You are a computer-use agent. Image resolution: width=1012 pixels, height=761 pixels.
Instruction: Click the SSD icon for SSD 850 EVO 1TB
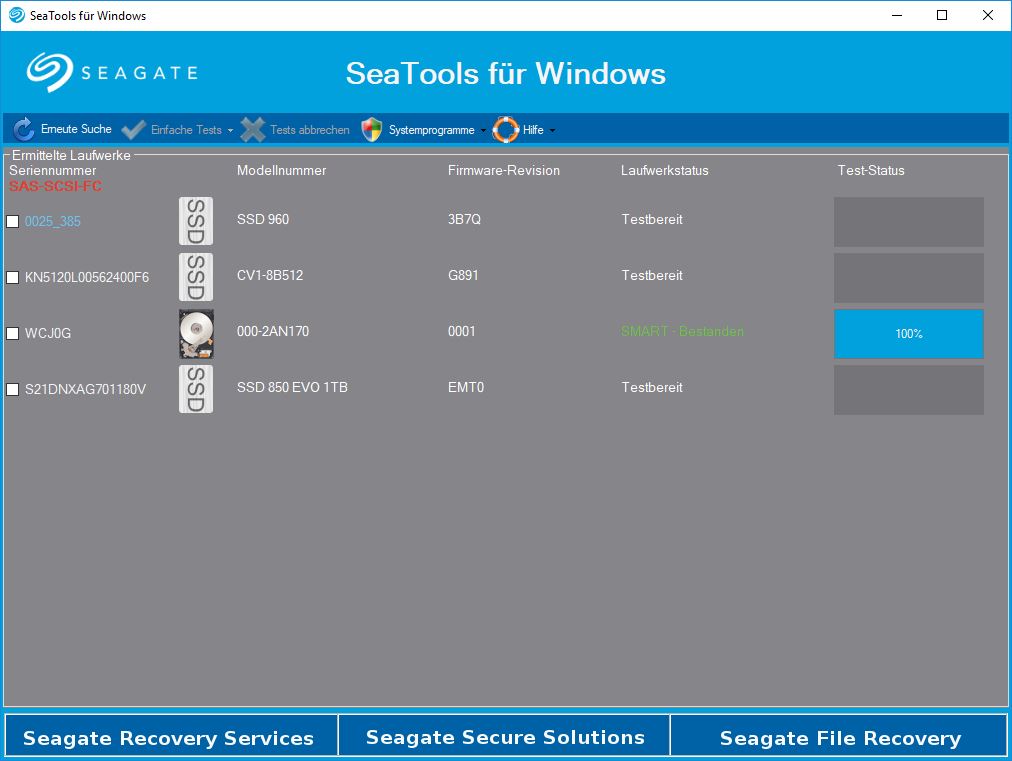pos(196,389)
